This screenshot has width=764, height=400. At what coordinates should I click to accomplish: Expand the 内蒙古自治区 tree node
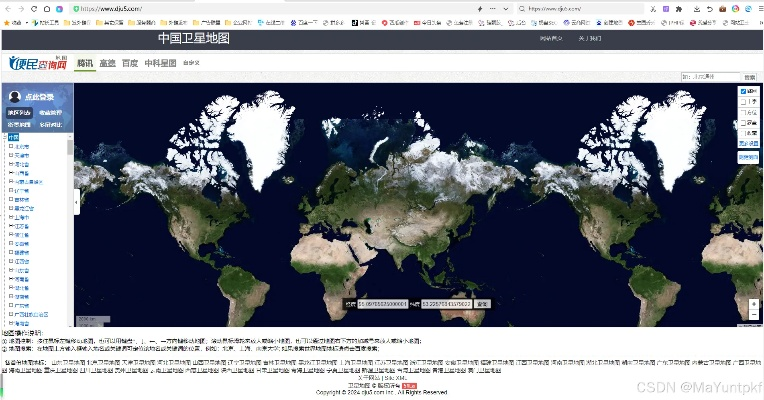point(11,182)
